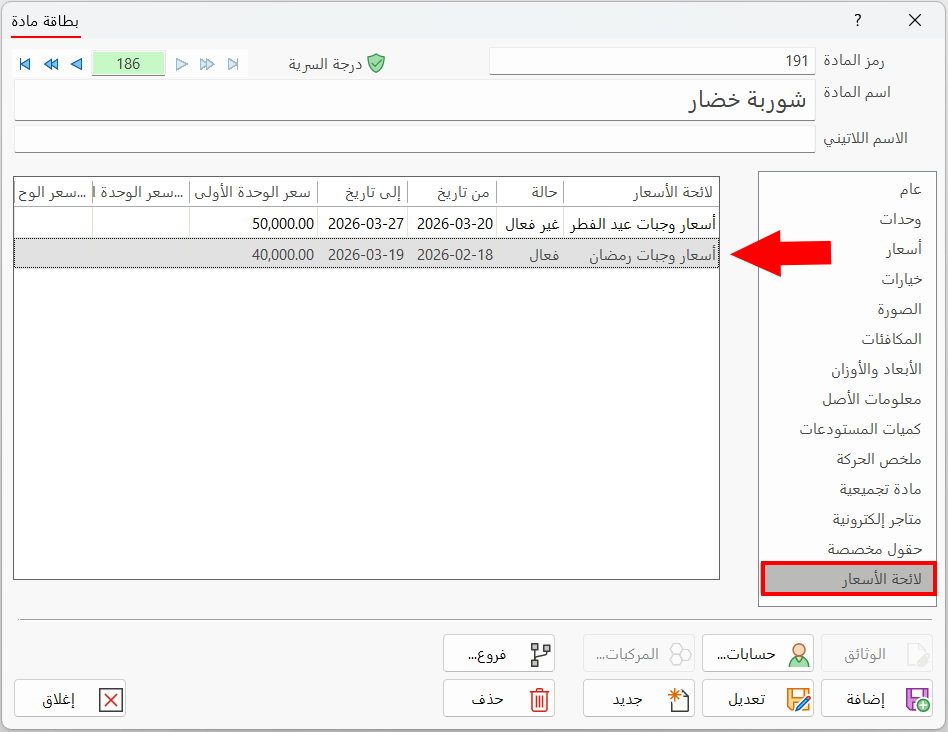Click the 2026-03-19 to-date cell
The width and height of the screenshot is (948, 732).
pyautogui.click(x=365, y=255)
